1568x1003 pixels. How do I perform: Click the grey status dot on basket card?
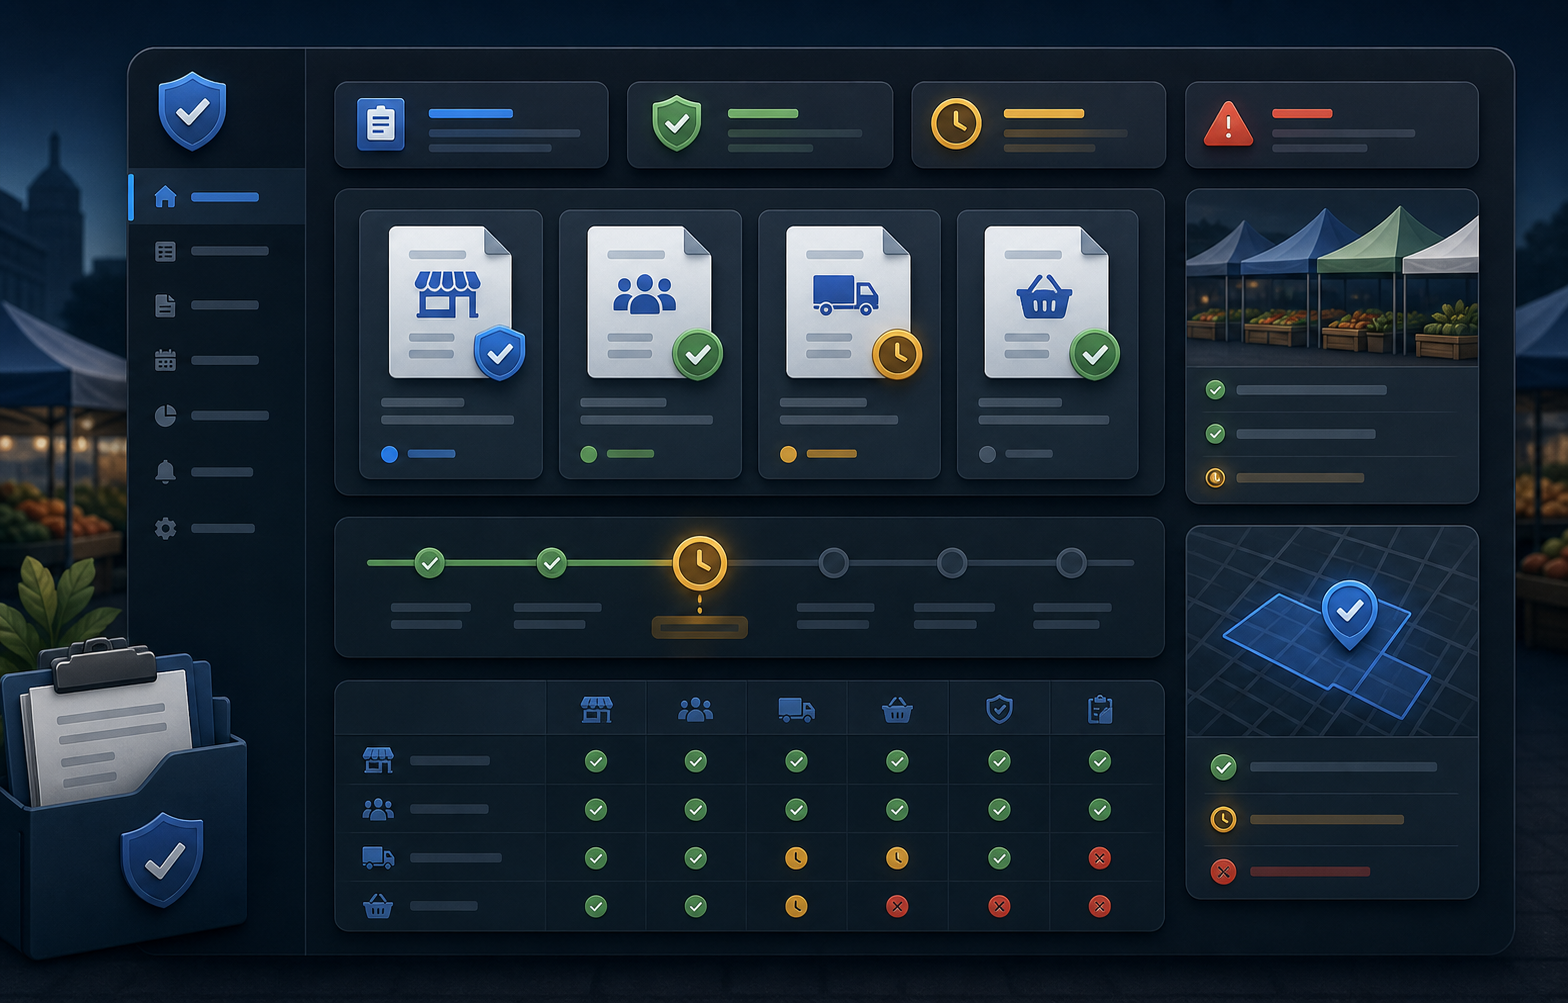pos(987,454)
